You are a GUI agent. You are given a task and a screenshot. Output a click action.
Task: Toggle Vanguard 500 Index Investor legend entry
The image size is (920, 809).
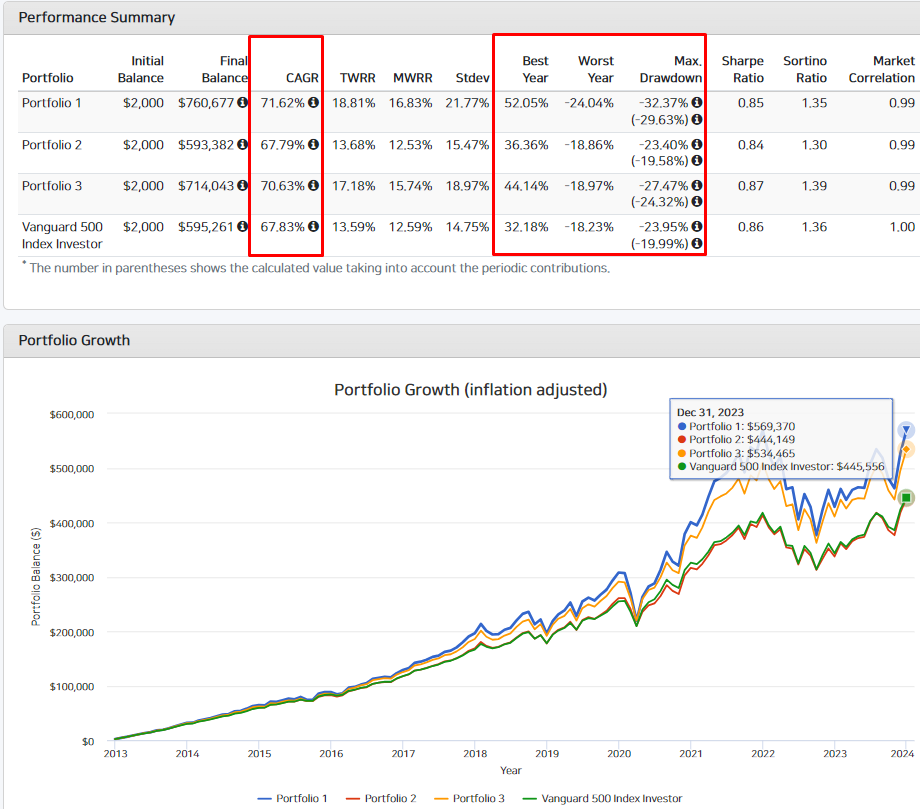603,798
